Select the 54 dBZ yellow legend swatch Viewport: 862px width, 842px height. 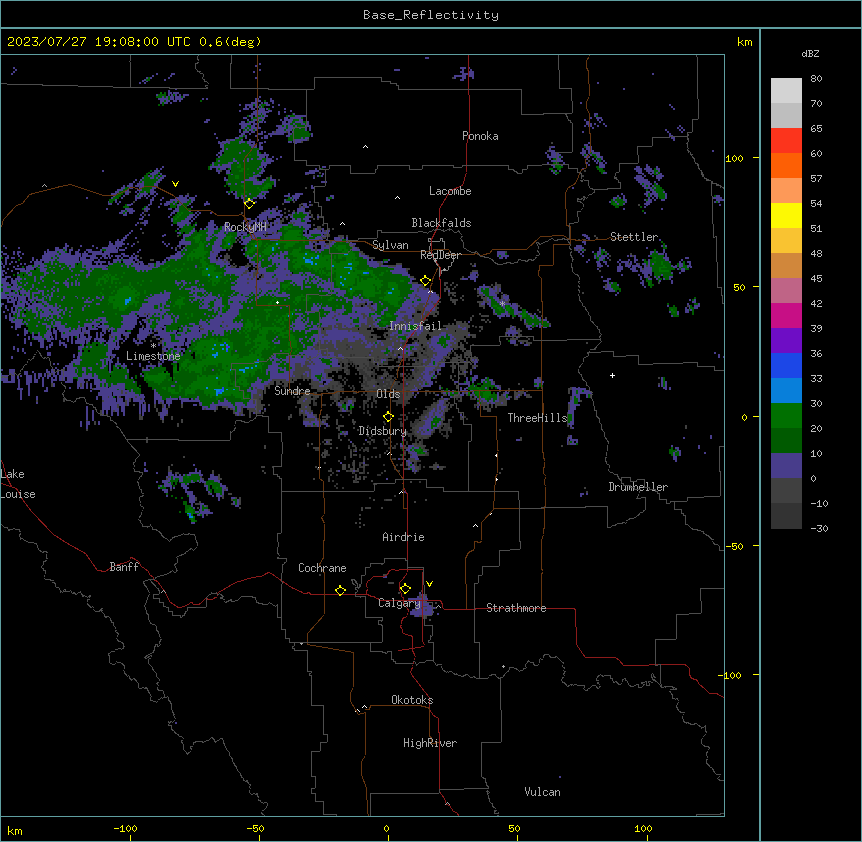[786, 215]
